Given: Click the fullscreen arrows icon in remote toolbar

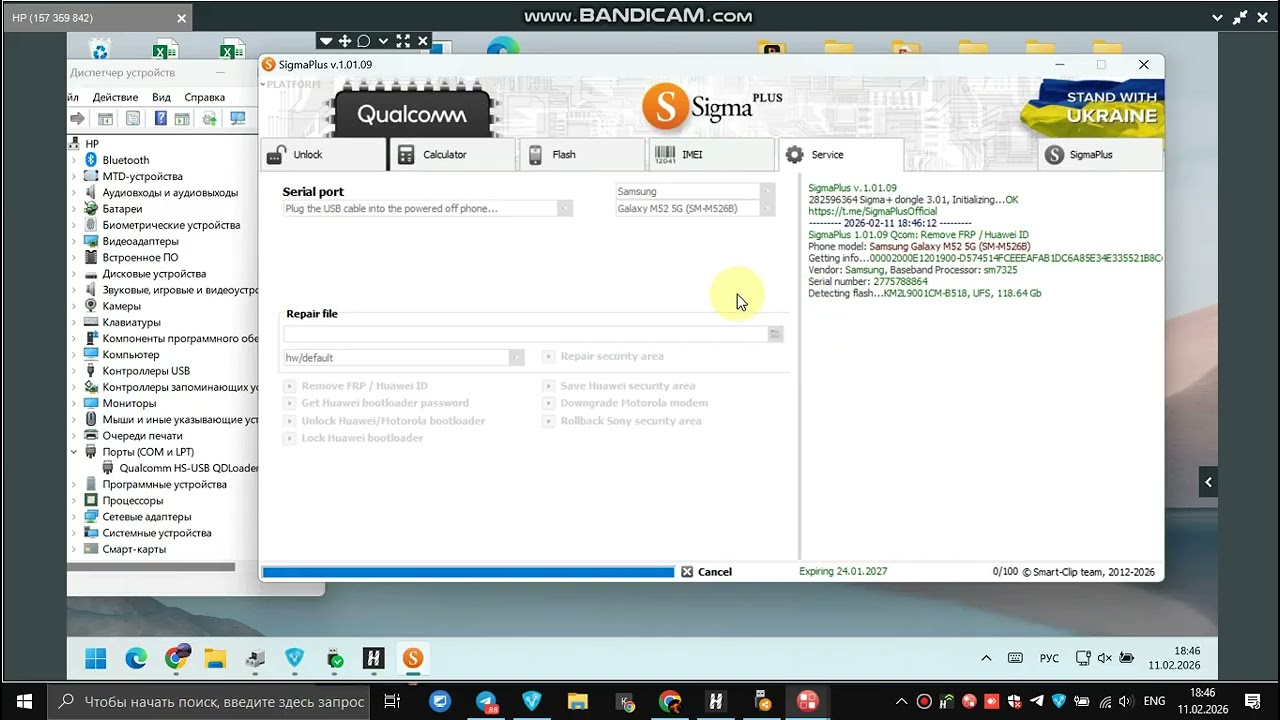Looking at the screenshot, I should click(x=403, y=41).
